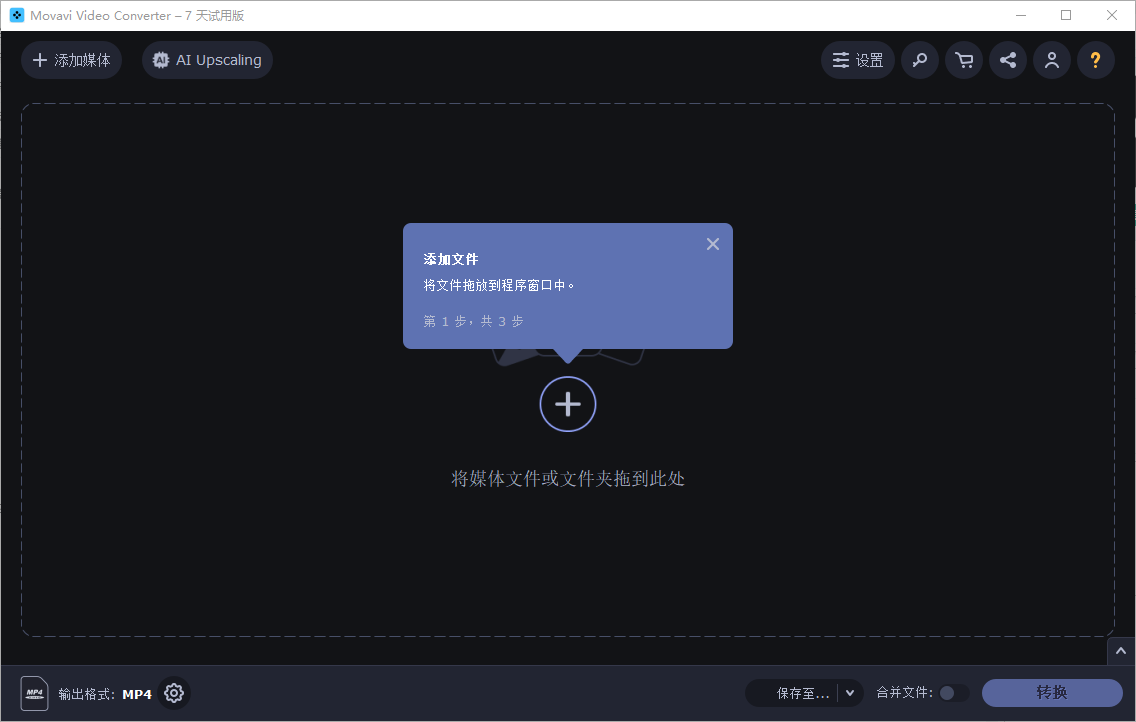Expand the bottom panel with the up arrow
Image resolution: width=1136 pixels, height=722 pixels.
[x=1120, y=651]
